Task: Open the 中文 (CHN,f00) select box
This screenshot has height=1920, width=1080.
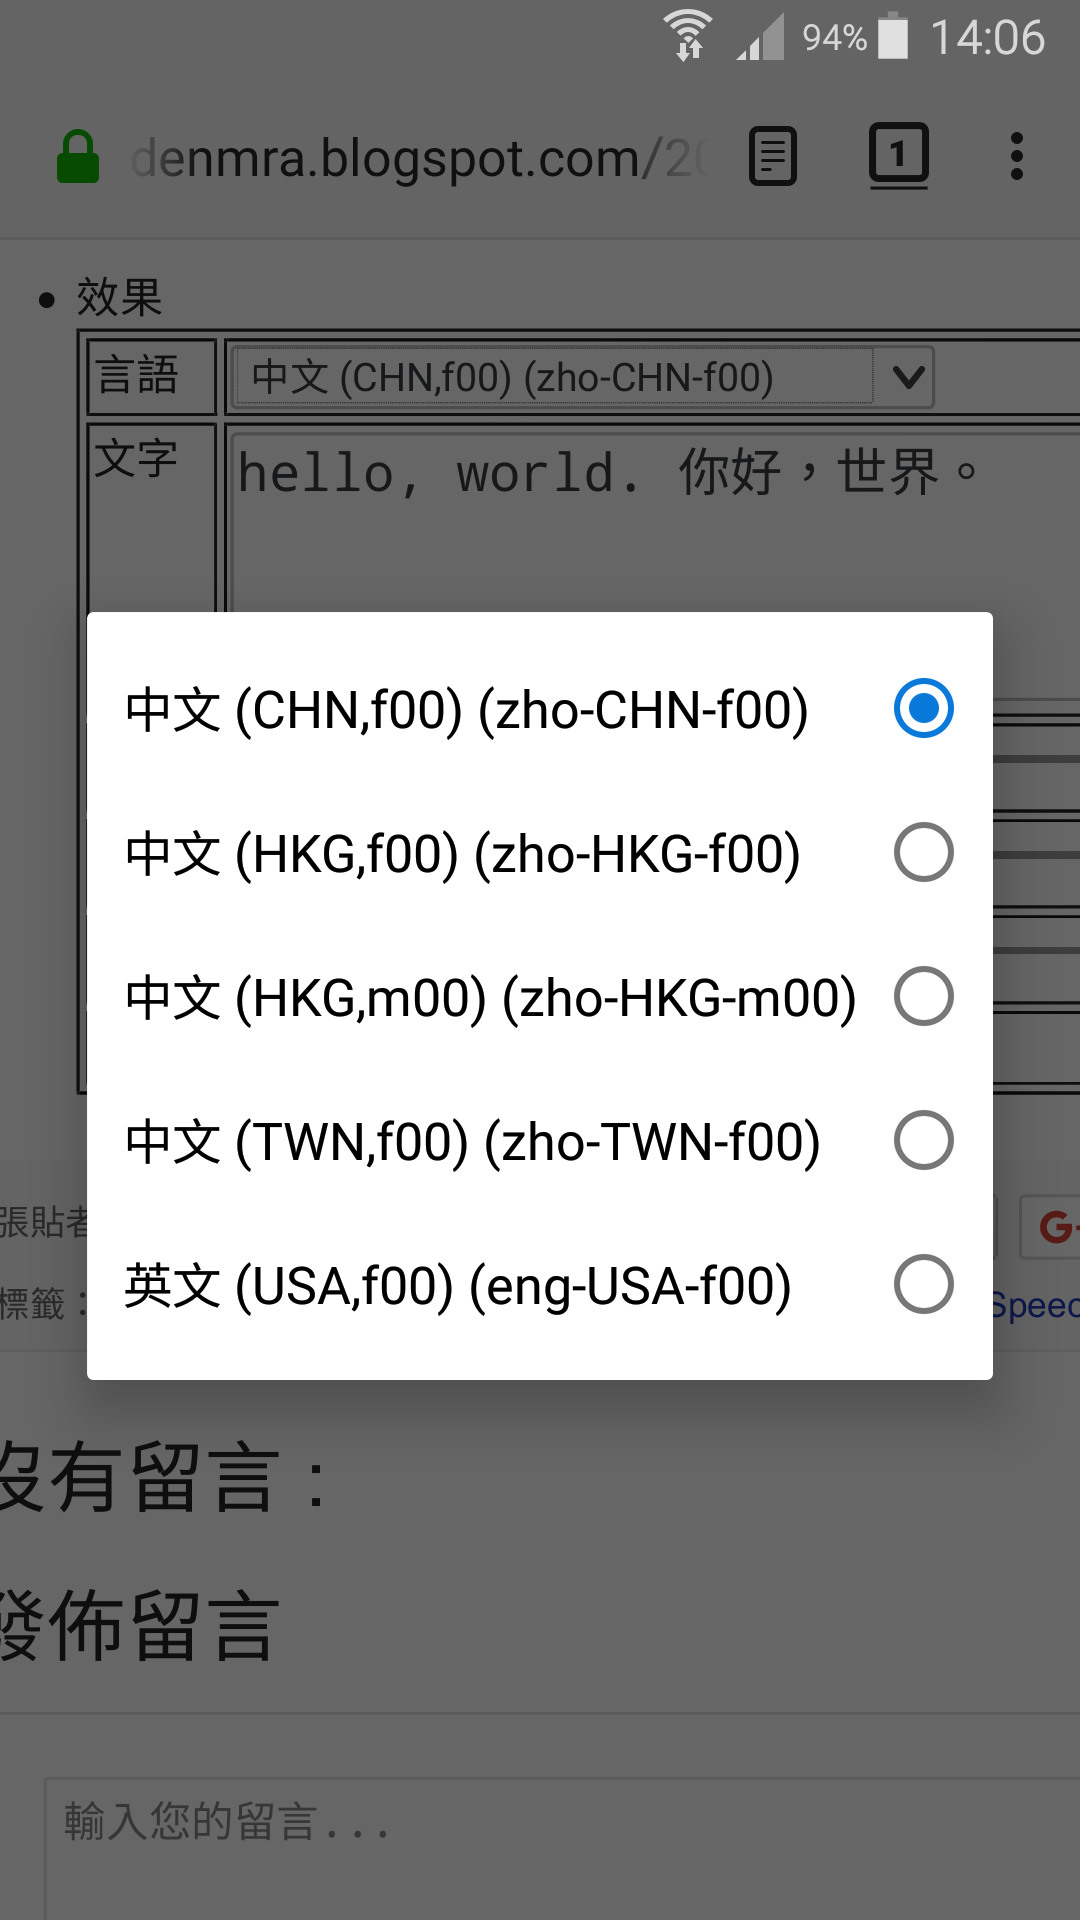Action: point(582,377)
